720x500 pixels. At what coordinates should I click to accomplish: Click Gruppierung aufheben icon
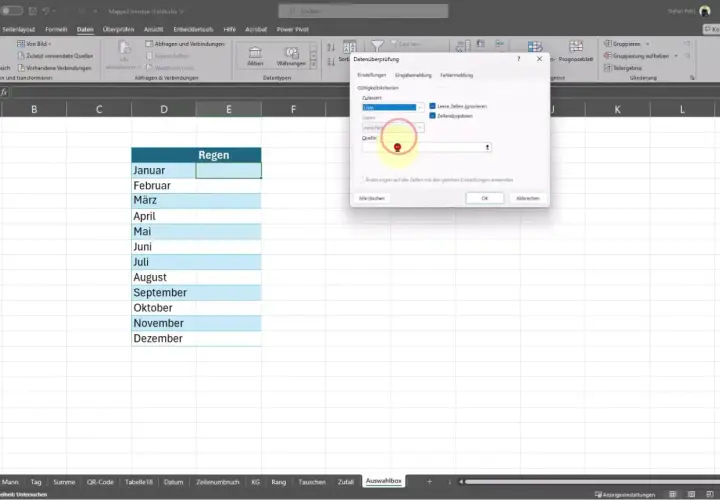click(x=608, y=56)
